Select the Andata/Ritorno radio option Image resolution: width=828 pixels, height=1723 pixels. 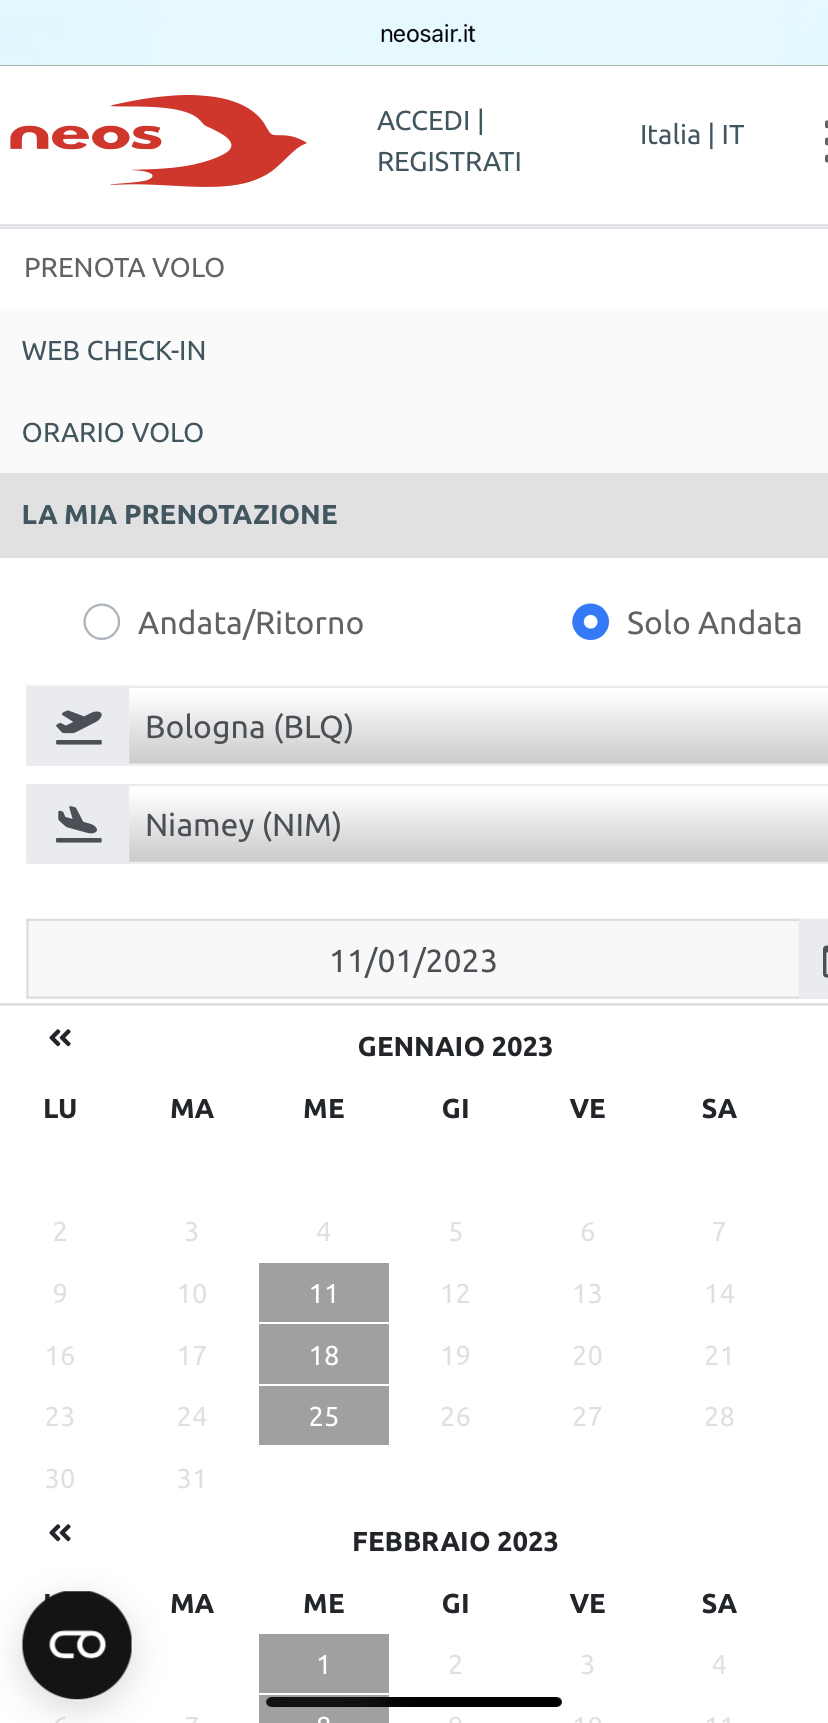pos(102,622)
